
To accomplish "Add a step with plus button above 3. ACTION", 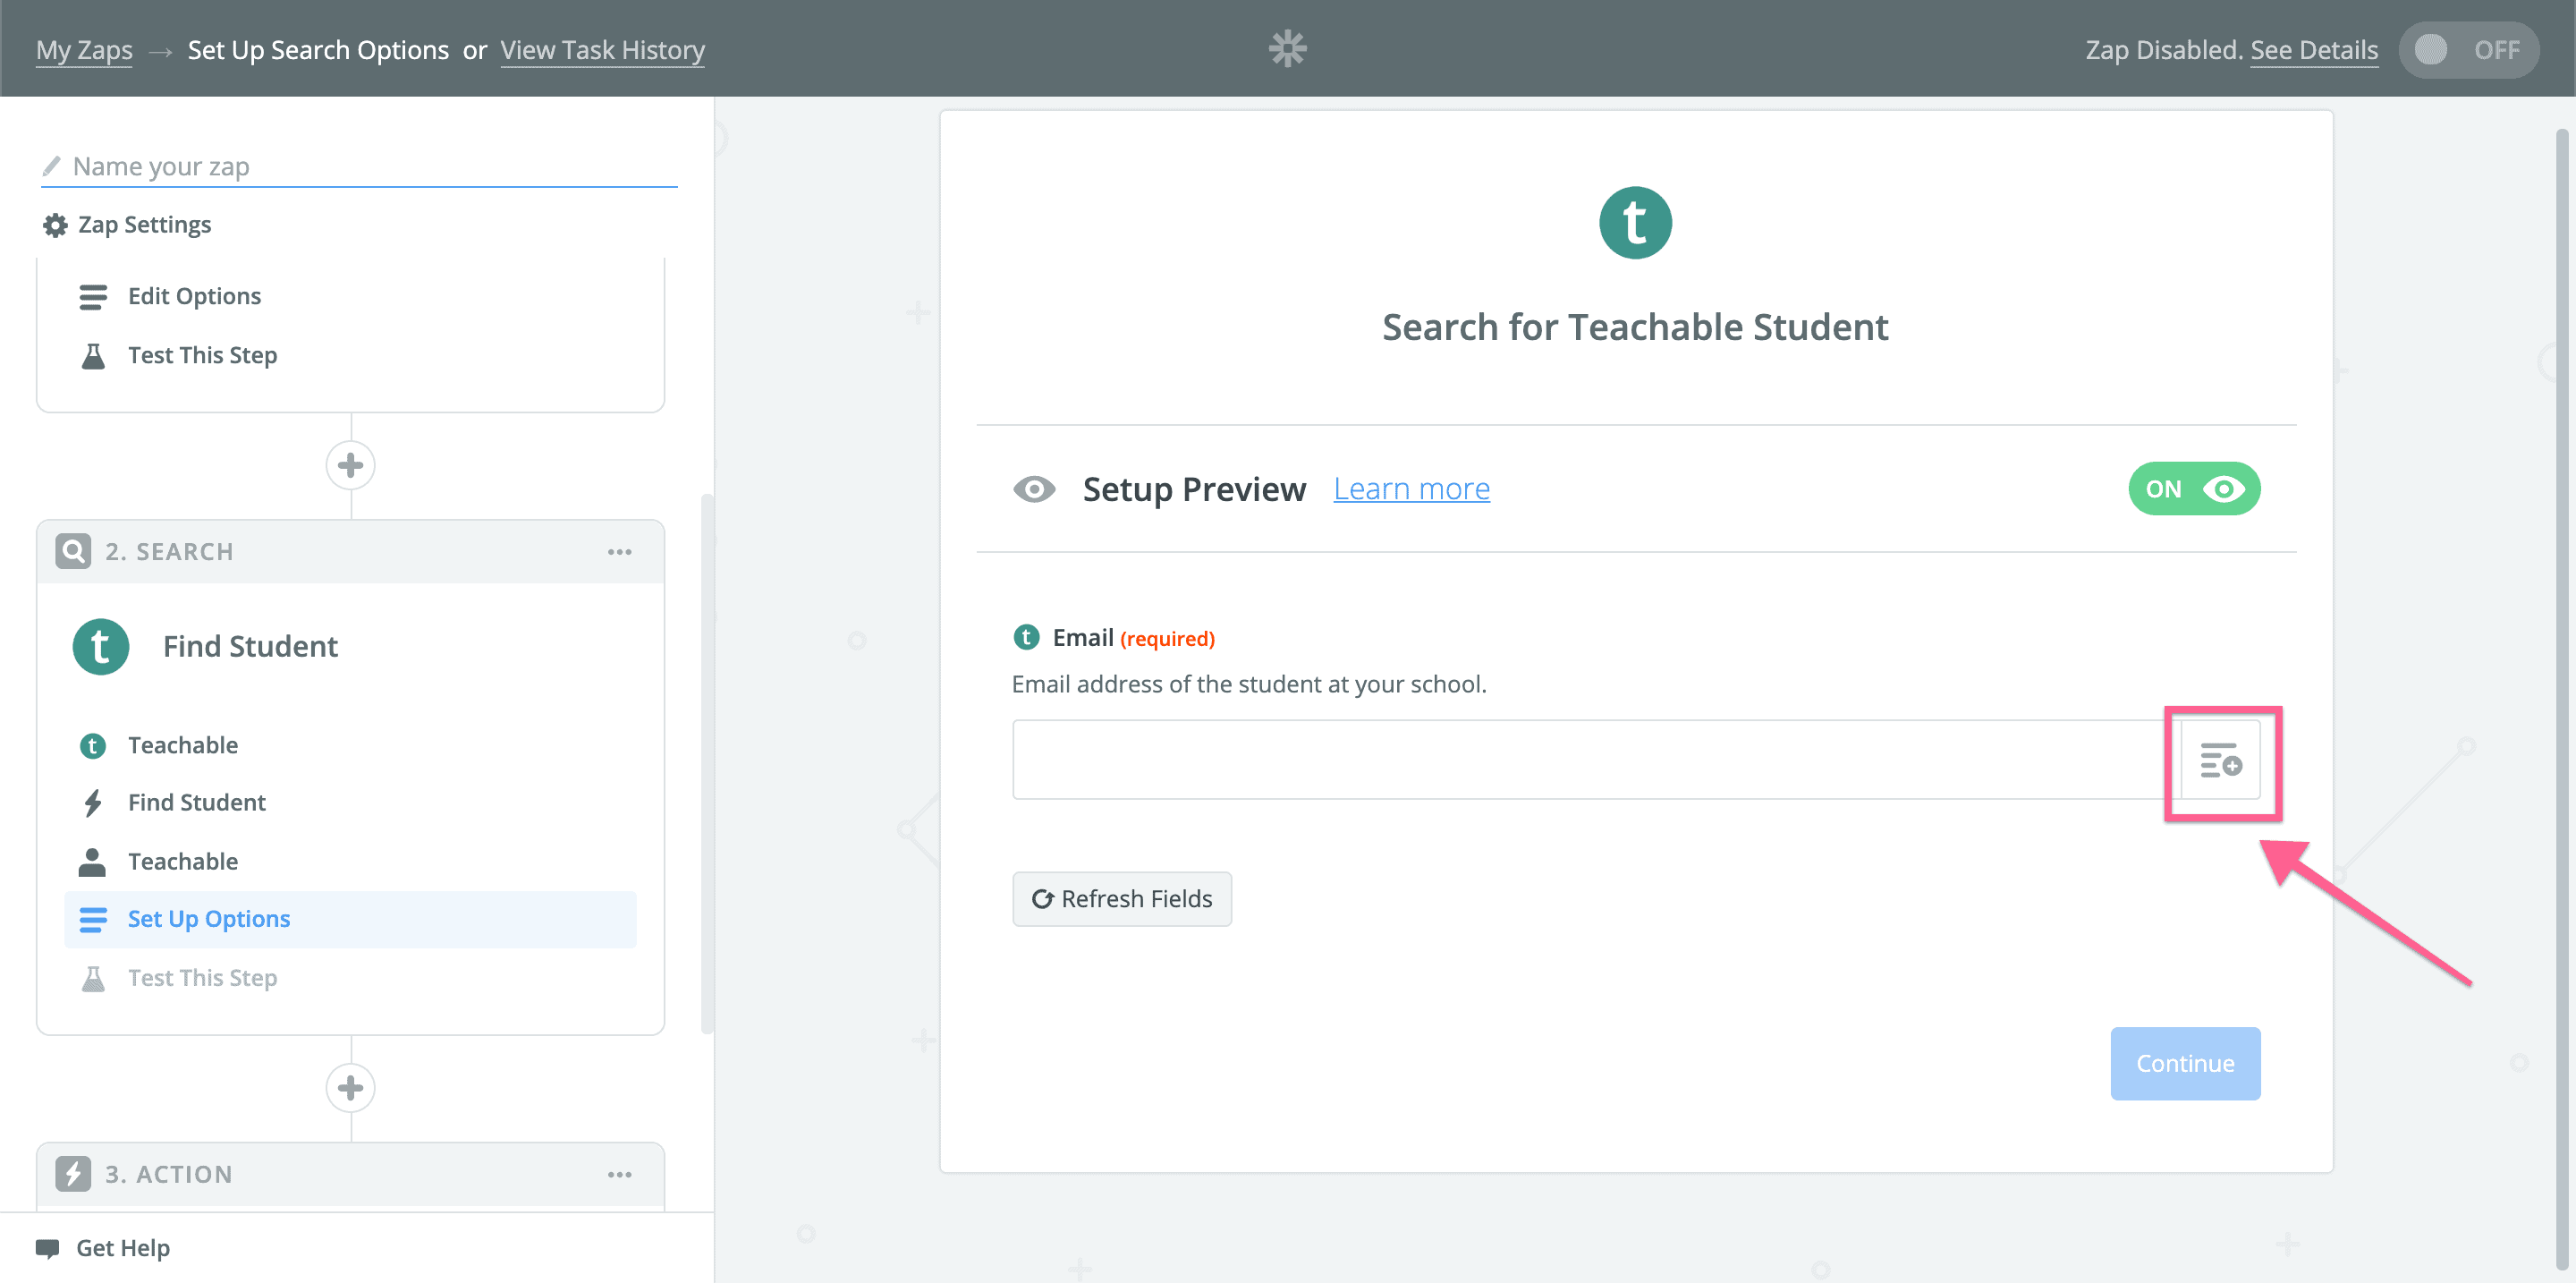I will pos(350,1087).
